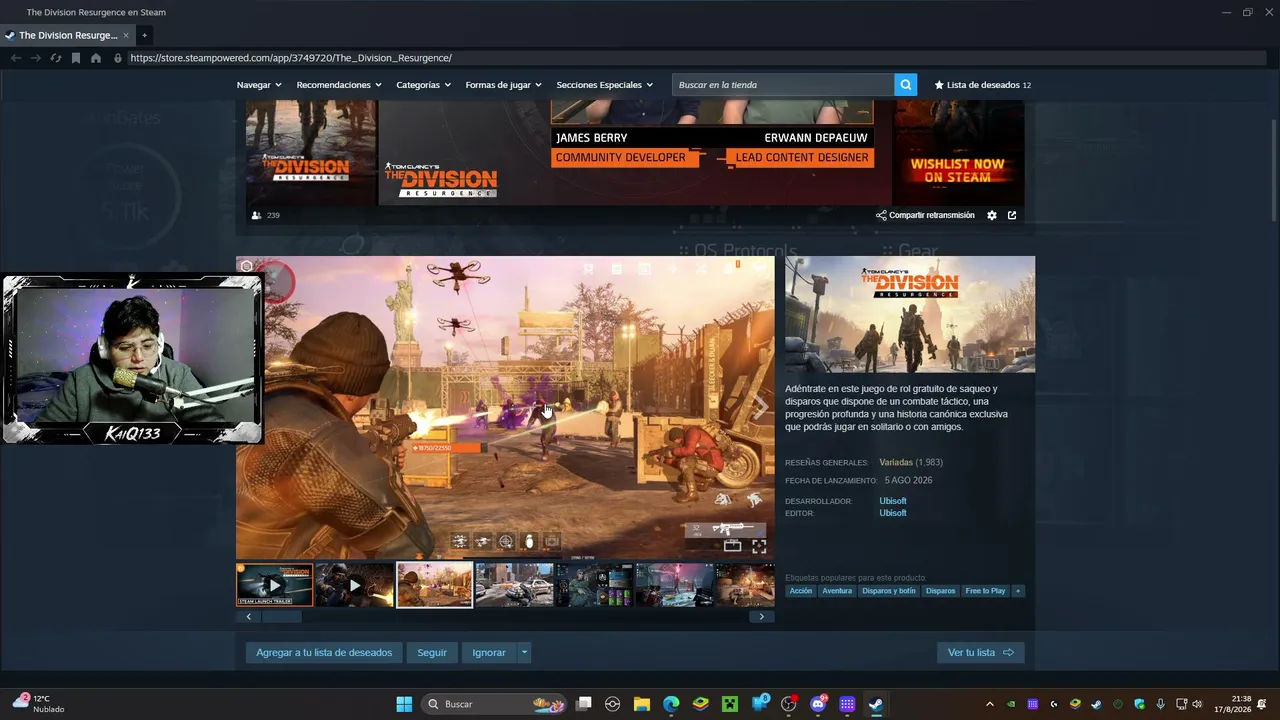Click the browser forward arrow
This screenshot has height=720, width=1280.
(36, 58)
